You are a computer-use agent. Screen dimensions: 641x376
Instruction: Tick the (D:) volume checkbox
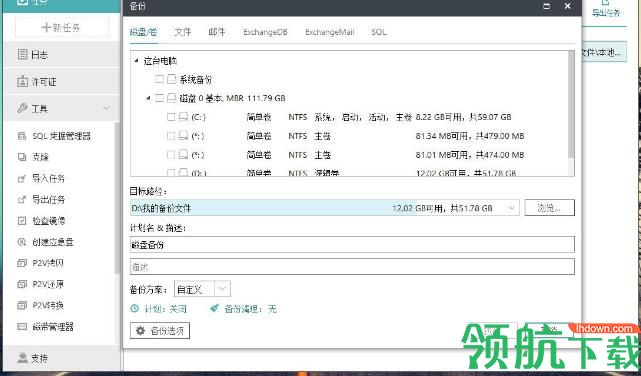[x=171, y=172]
